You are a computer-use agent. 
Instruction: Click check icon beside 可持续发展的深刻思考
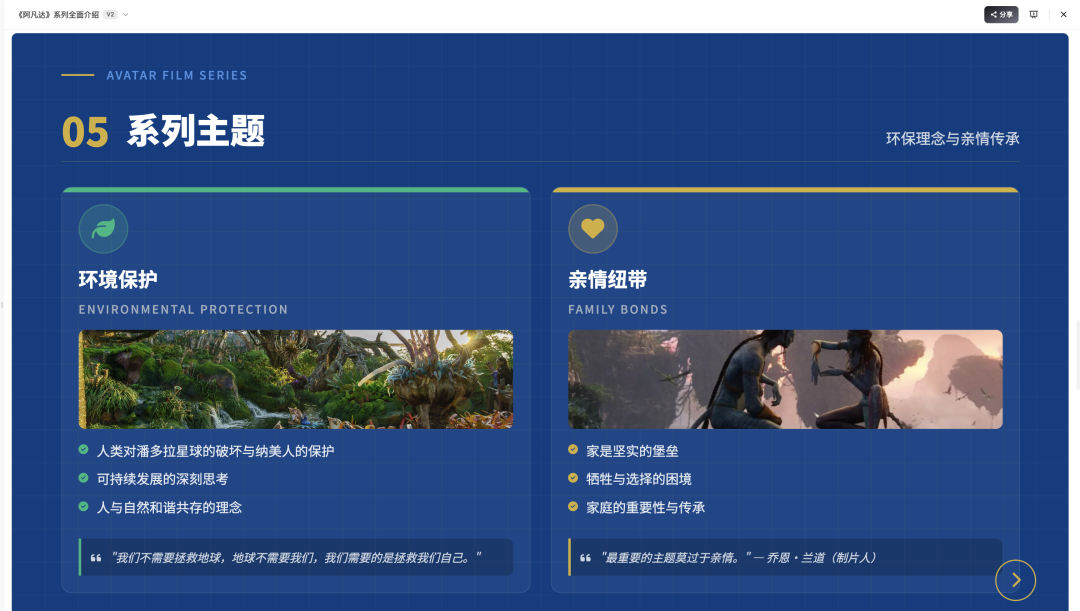click(83, 478)
